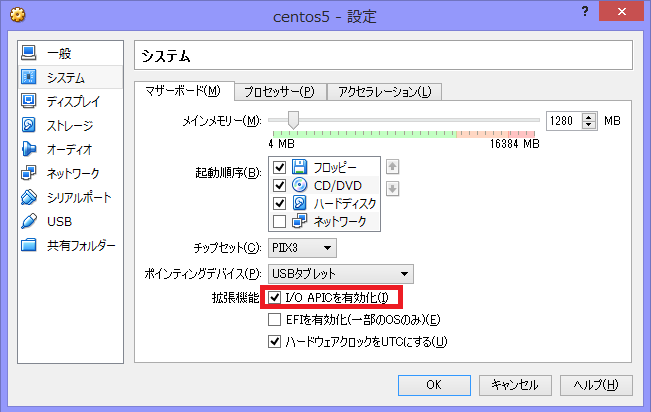Viewport: 651px width, 412px height.
Task: Click the question mark help icon
Action: pyautogui.click(x=585, y=11)
